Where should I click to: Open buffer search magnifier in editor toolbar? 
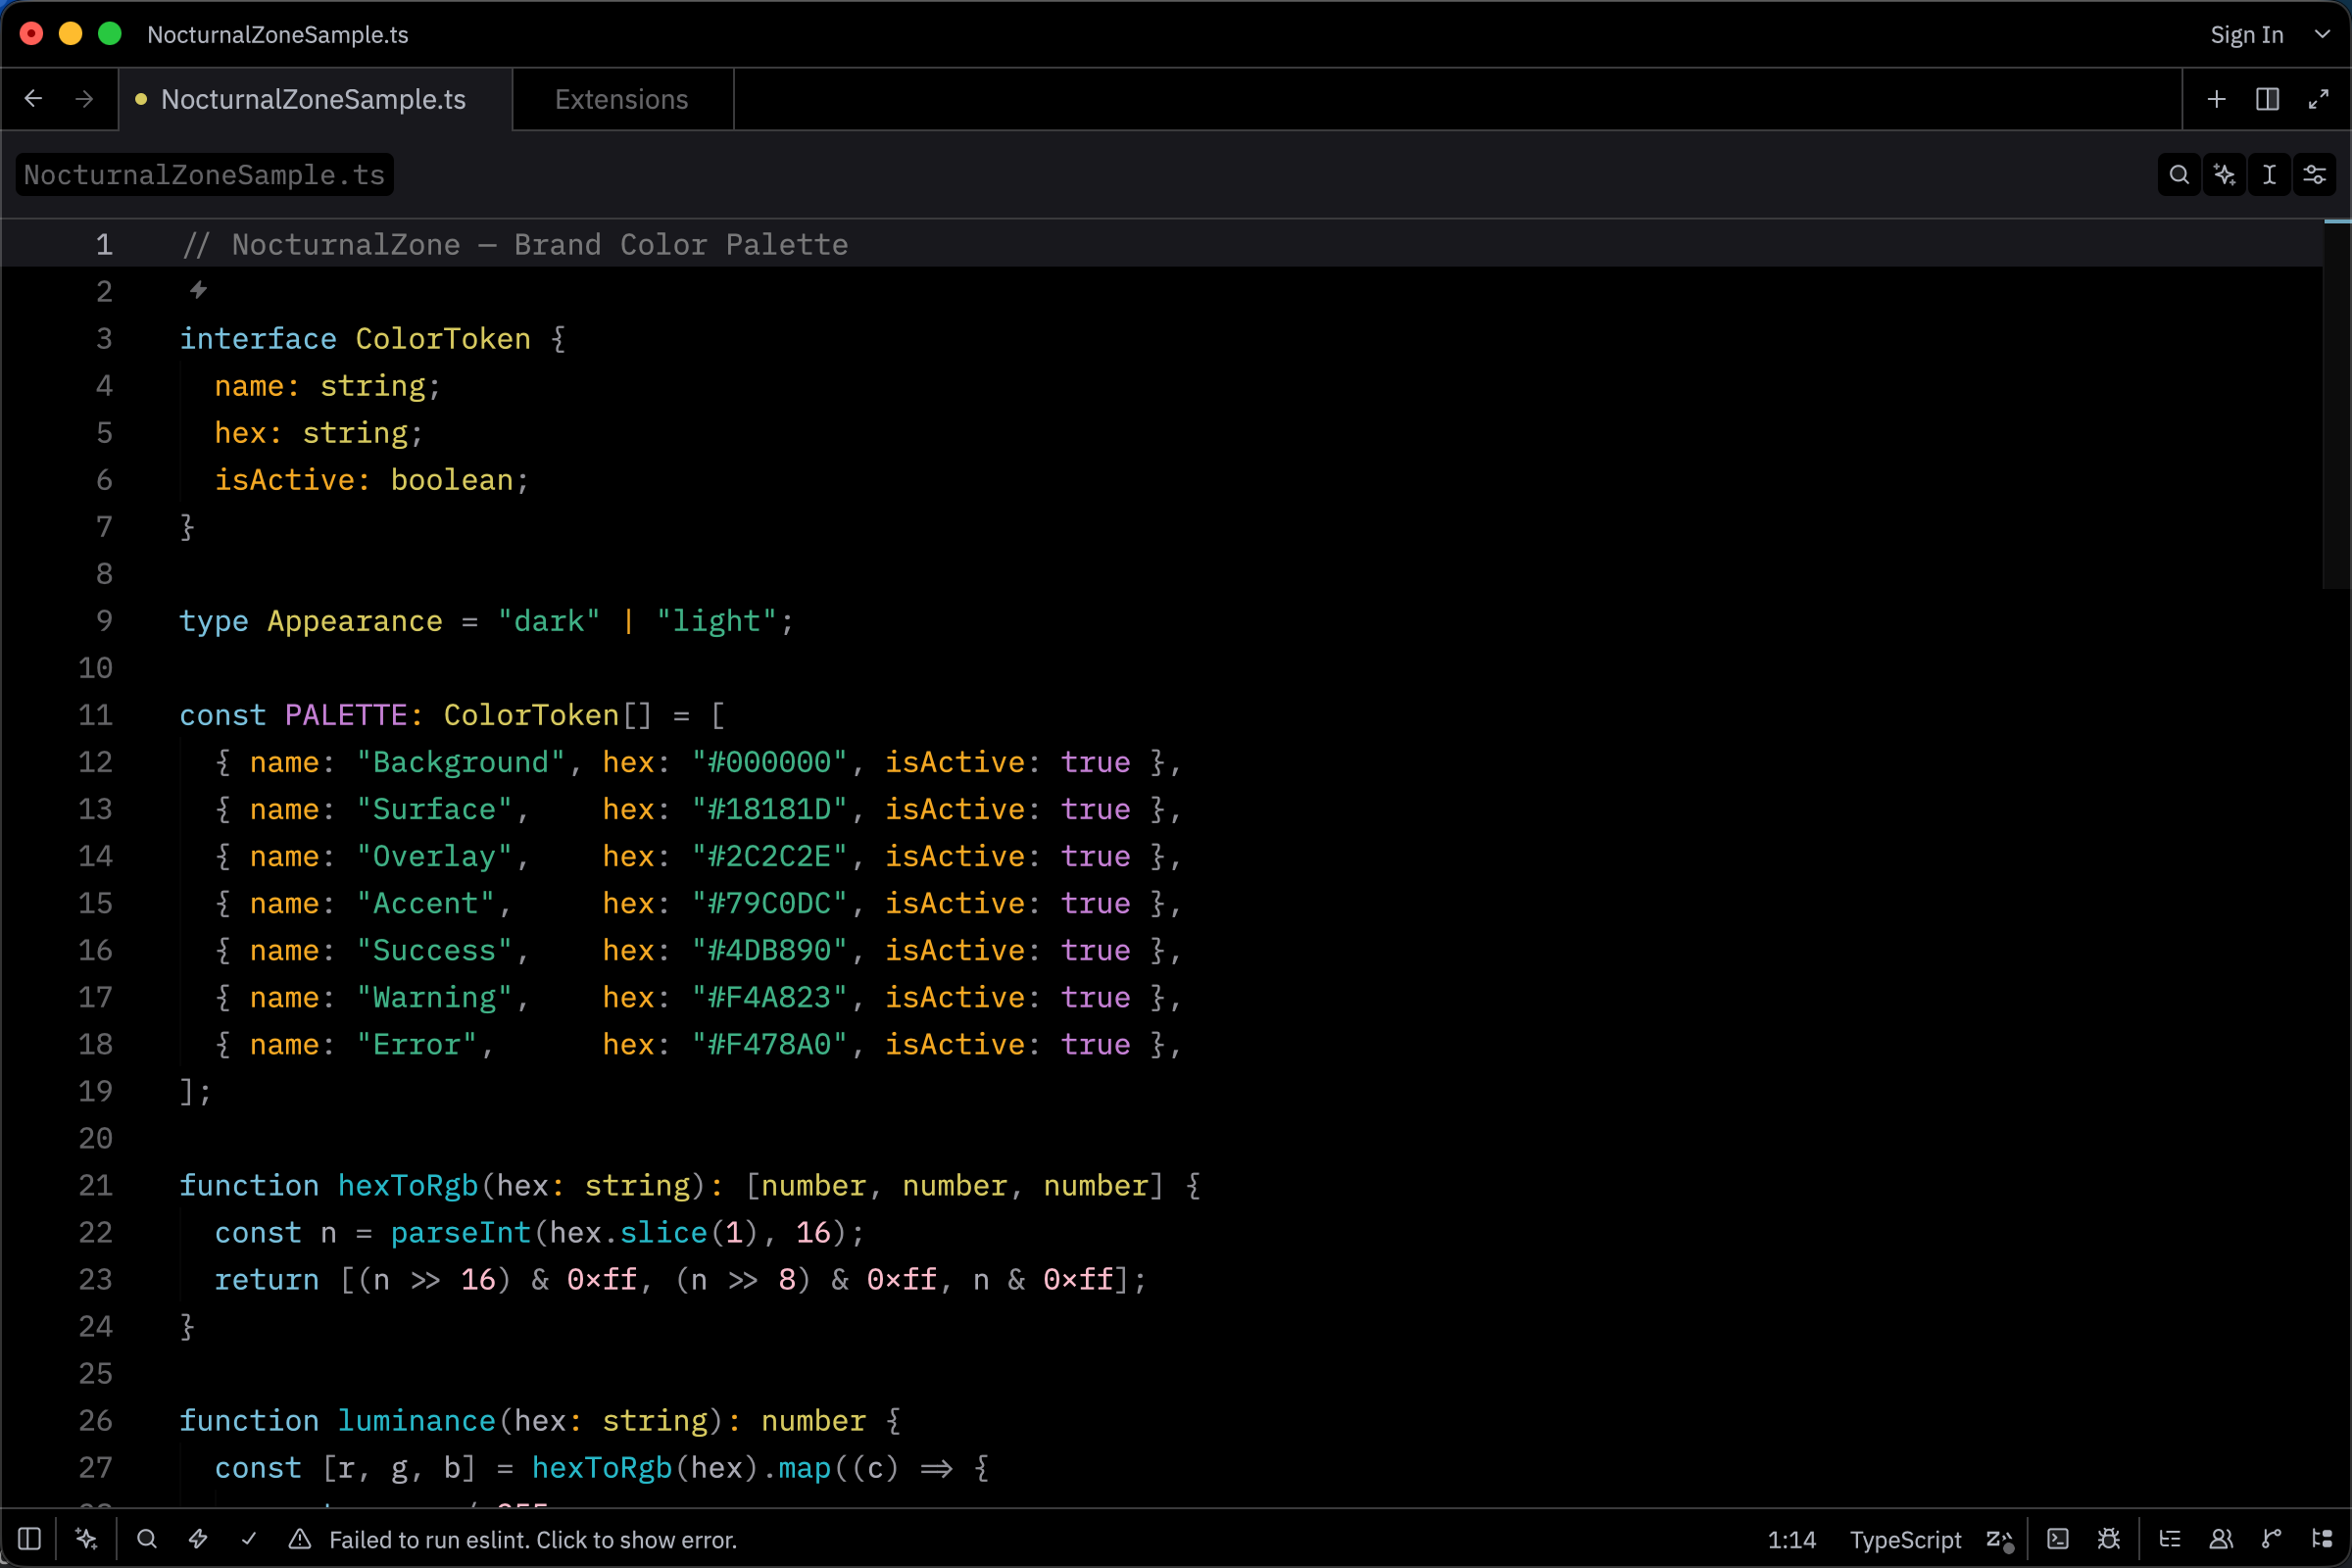(x=2179, y=175)
